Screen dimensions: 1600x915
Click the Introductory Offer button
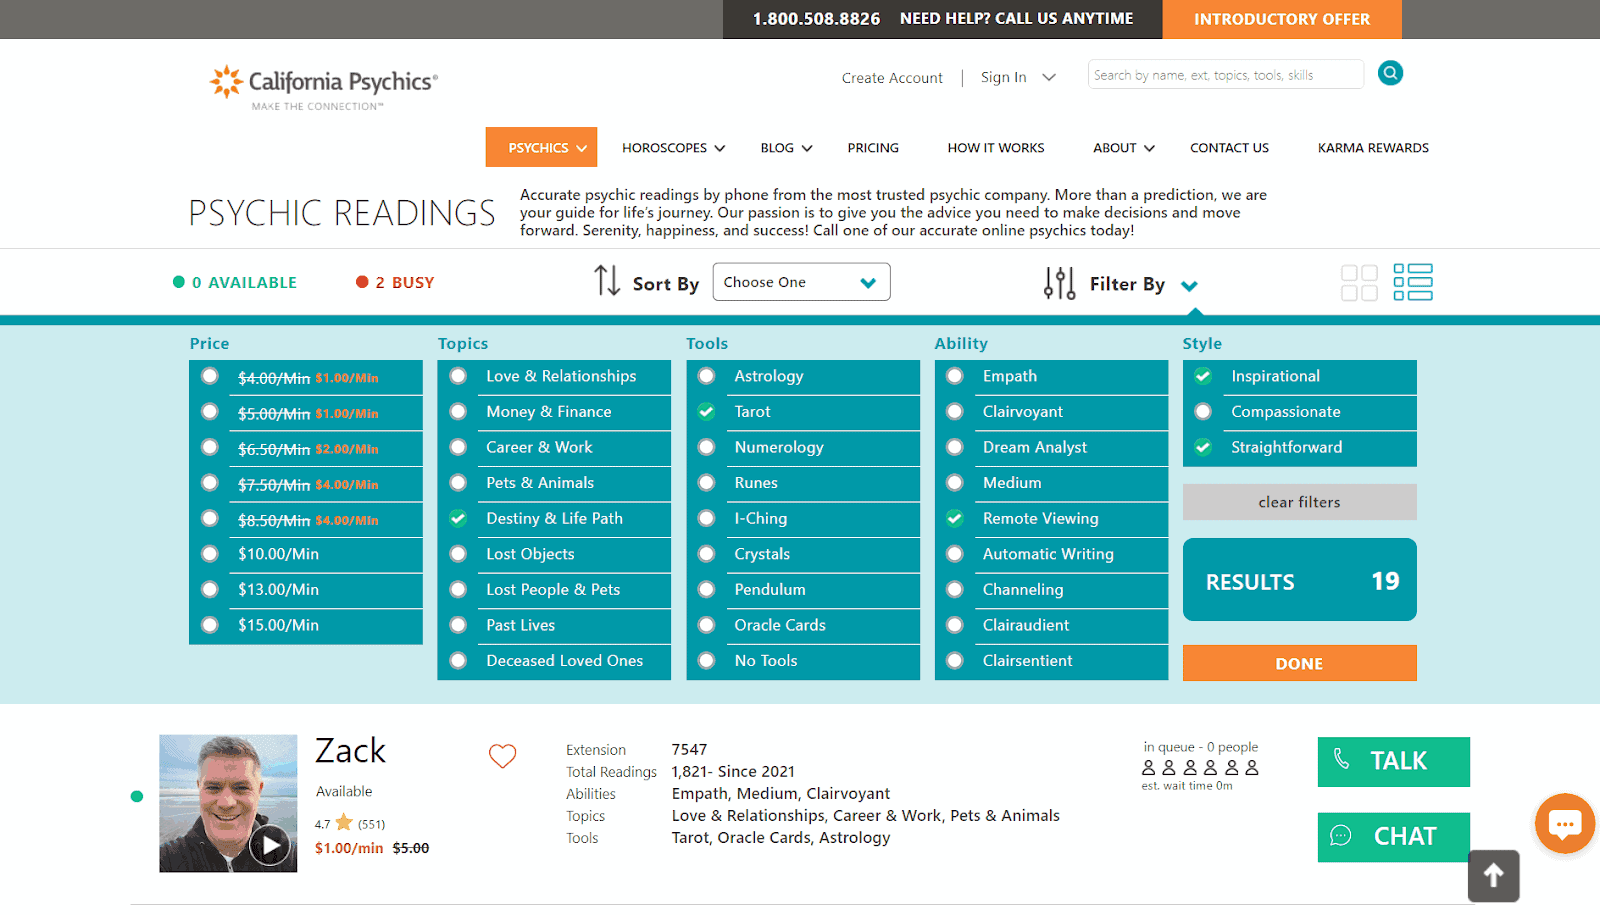[1282, 19]
